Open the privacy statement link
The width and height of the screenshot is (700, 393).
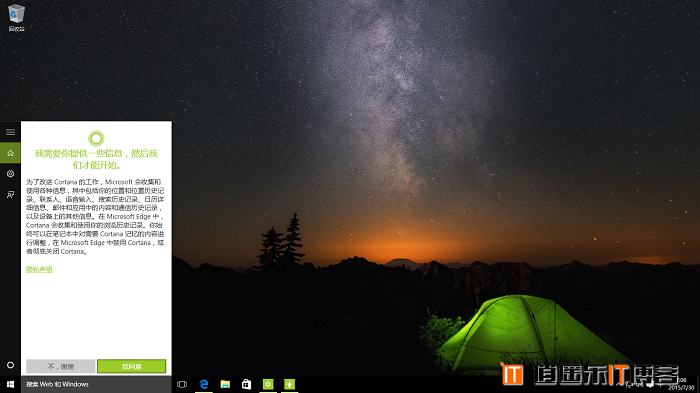click(x=39, y=269)
